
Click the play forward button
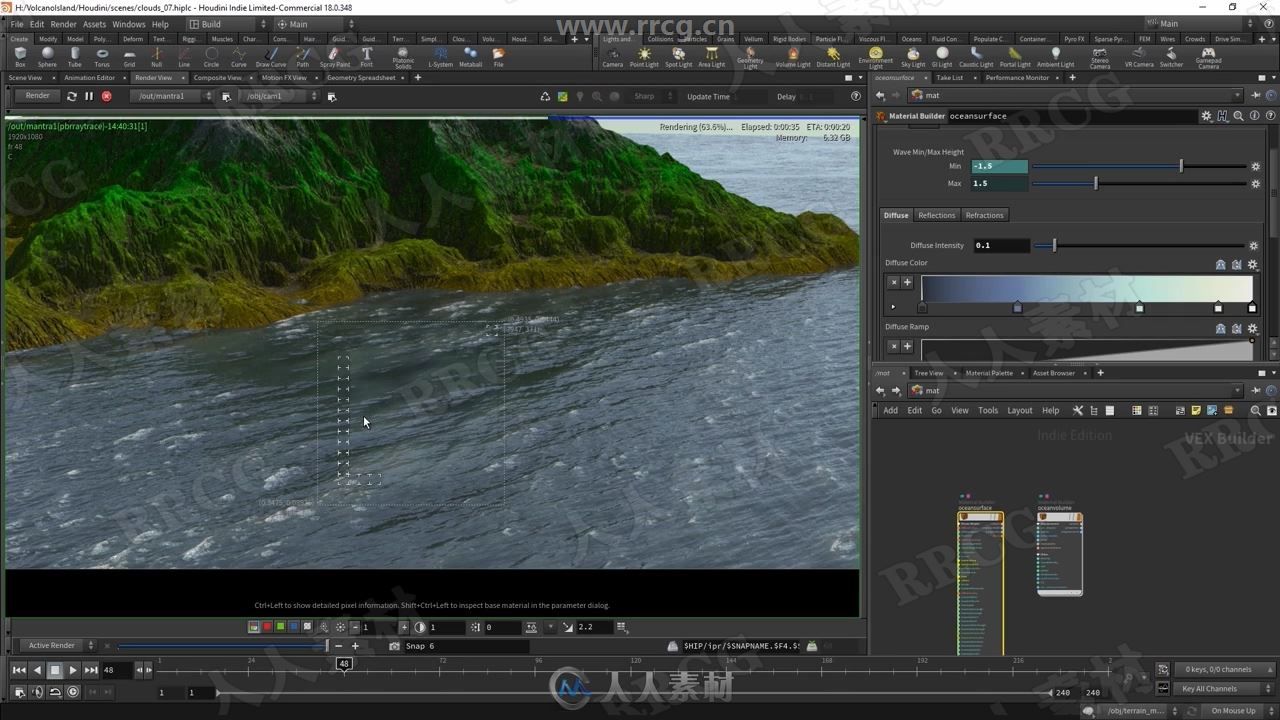click(x=73, y=670)
